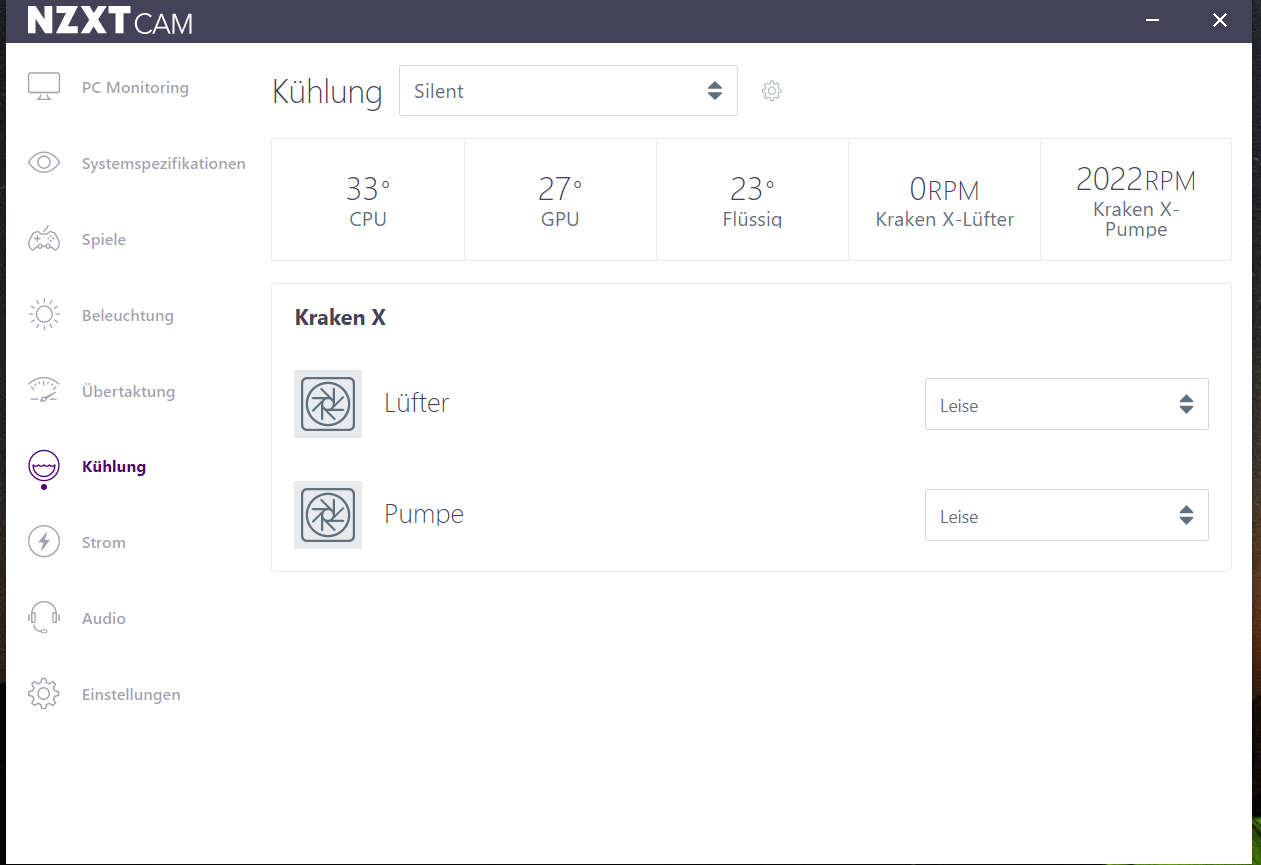Click the 27° GPU temperature tile
This screenshot has width=1261, height=865.
[560, 200]
